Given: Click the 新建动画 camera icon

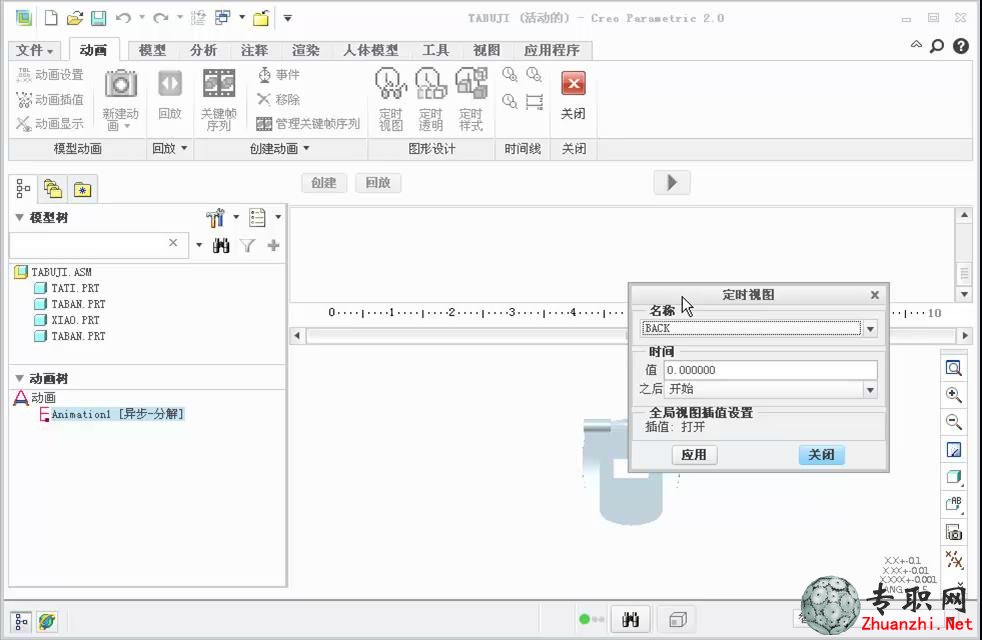Looking at the screenshot, I should 120,84.
